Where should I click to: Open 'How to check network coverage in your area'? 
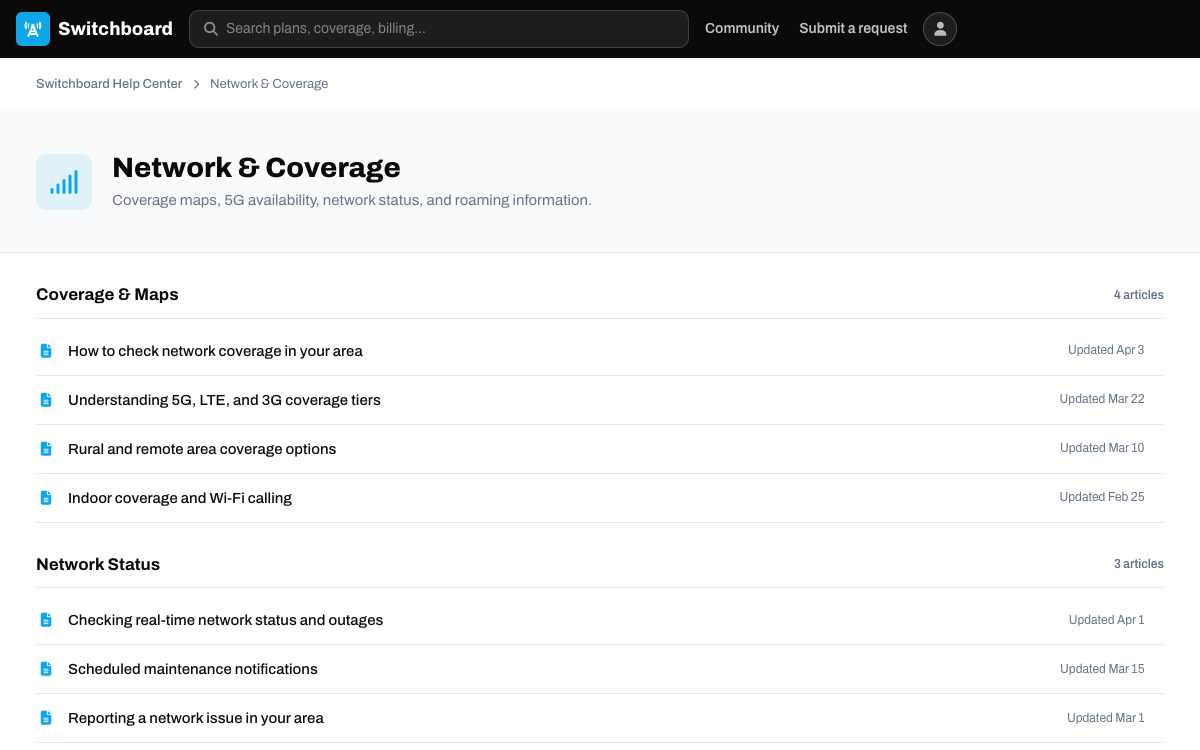click(215, 351)
